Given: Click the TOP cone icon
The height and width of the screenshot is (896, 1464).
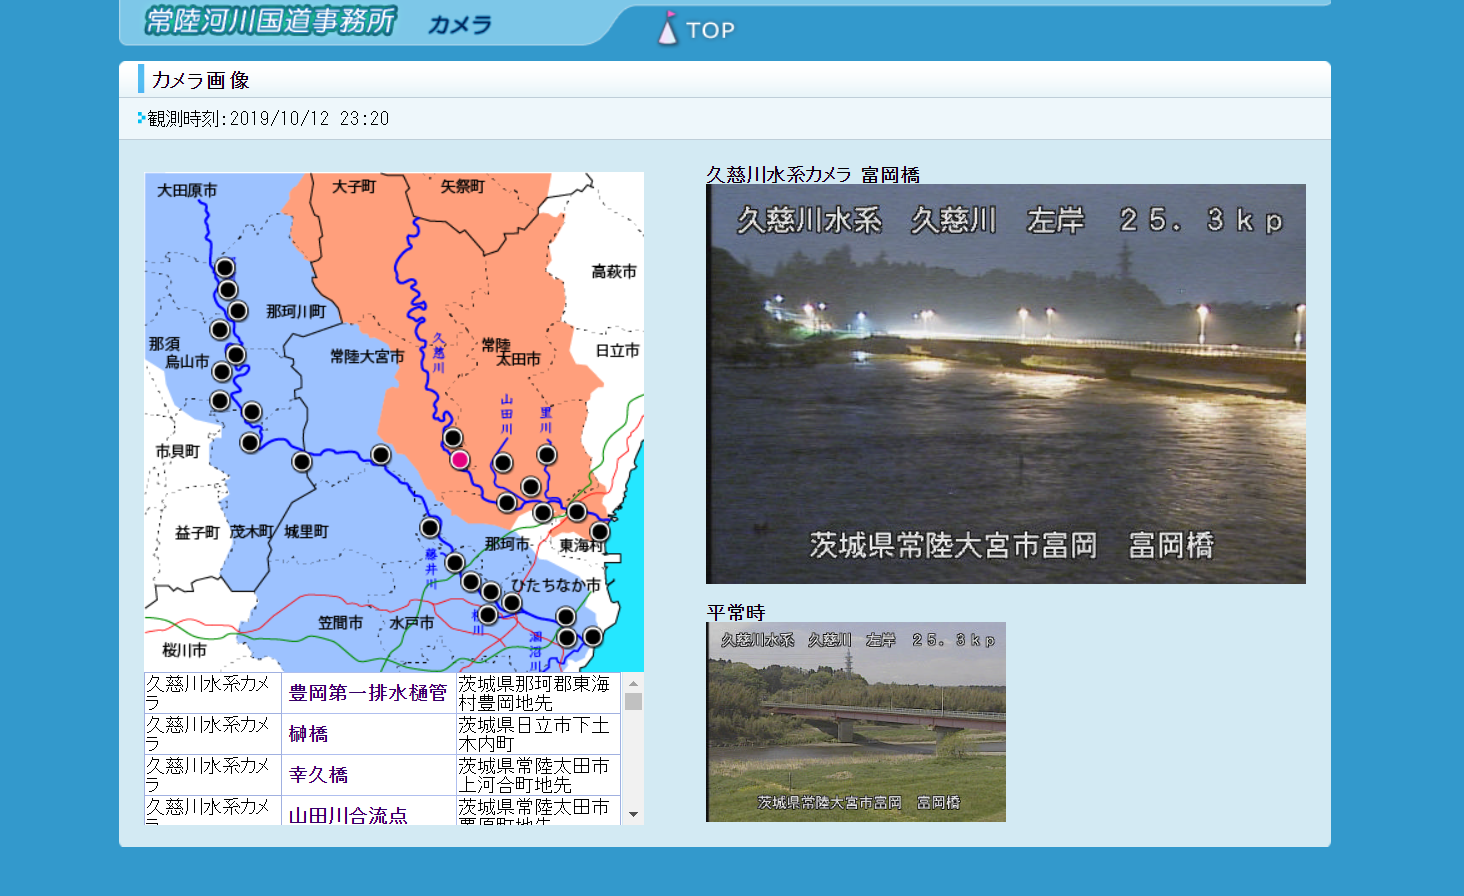Looking at the screenshot, I should coord(668,29).
